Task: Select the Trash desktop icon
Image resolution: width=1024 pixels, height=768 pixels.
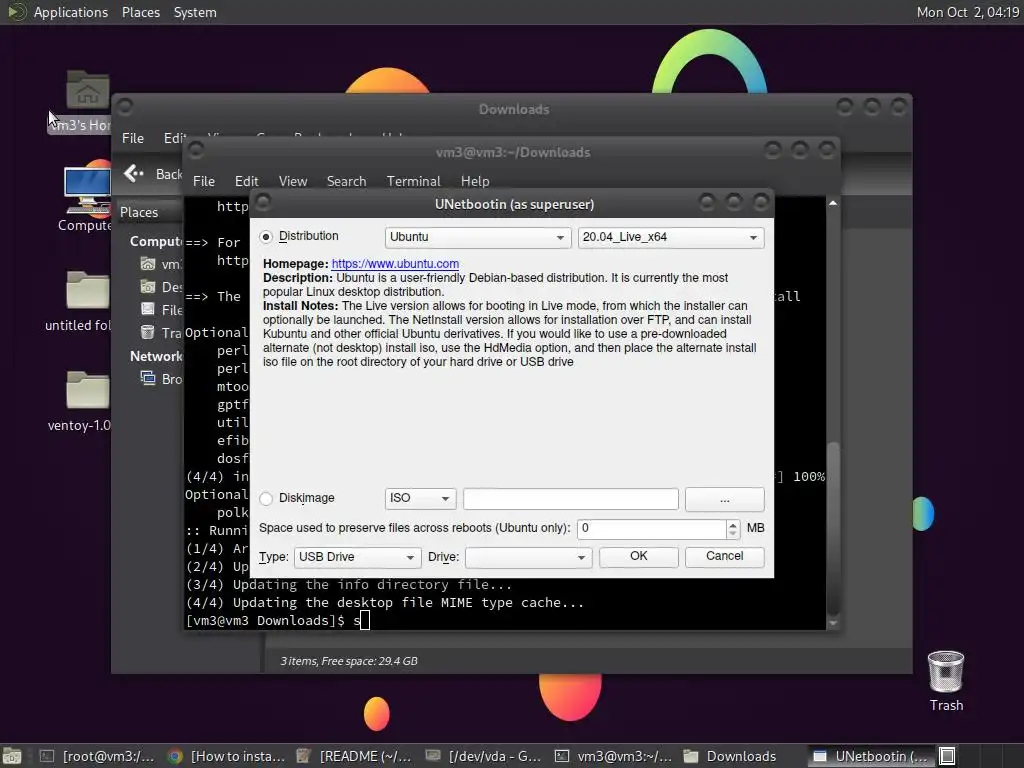Action: coord(946,680)
